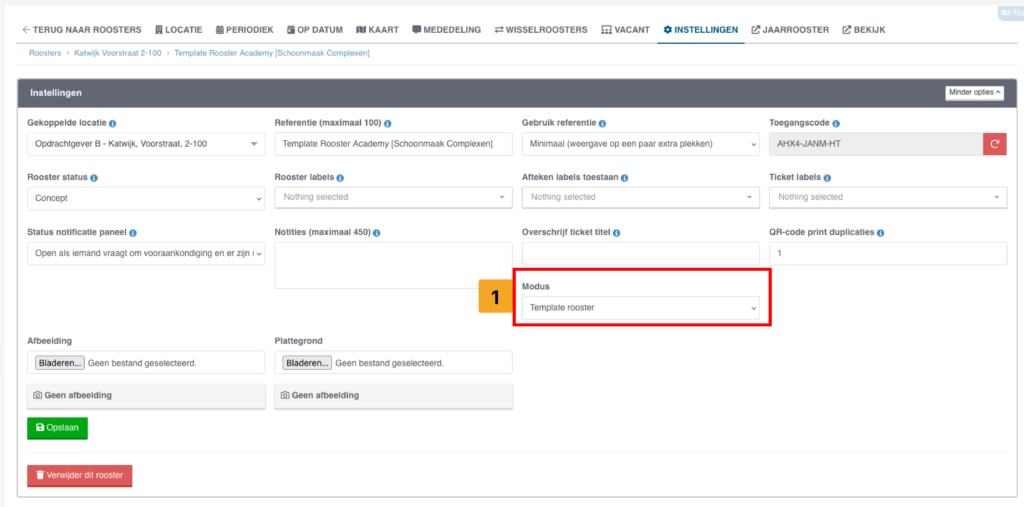The image size is (1024, 507).
Task: Switch to the Periodiek tab
Action: coord(243,30)
